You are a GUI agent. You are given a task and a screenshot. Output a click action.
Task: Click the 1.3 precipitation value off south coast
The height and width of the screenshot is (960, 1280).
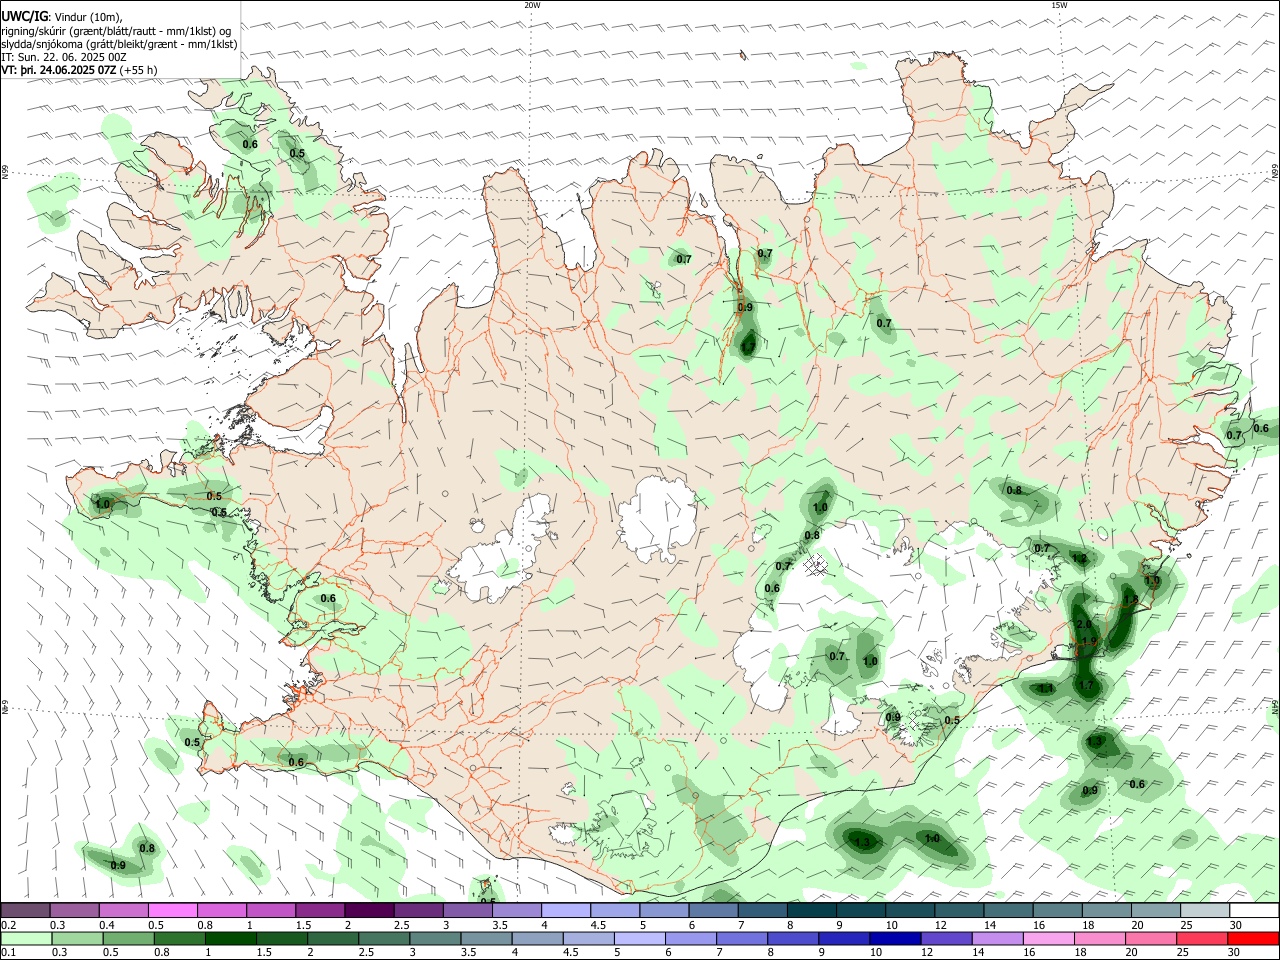click(863, 843)
